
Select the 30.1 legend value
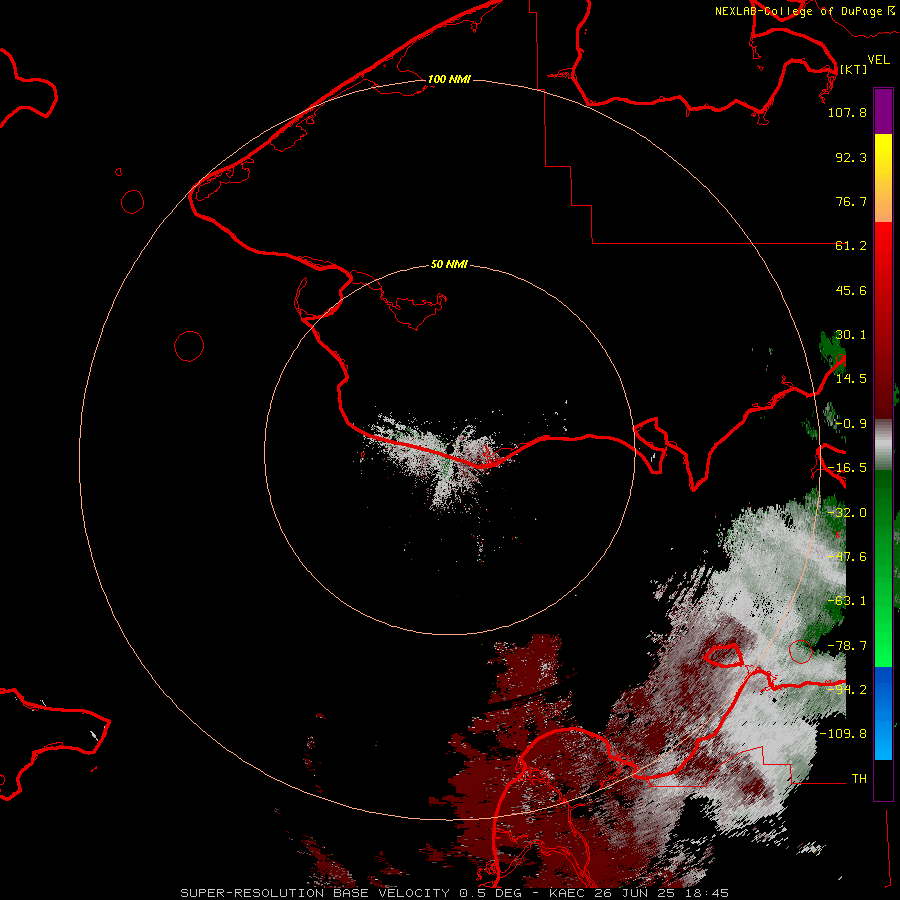pos(851,335)
